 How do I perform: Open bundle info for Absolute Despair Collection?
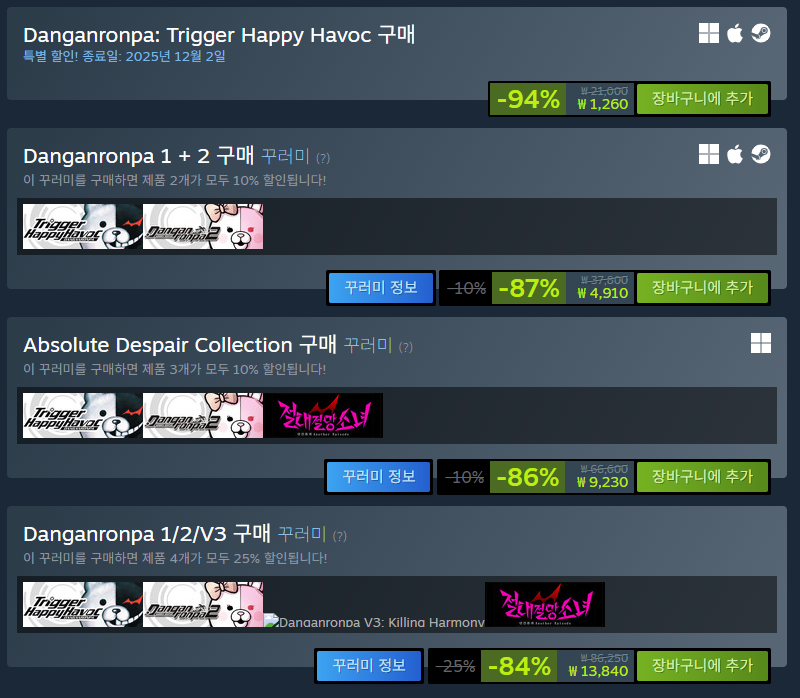(379, 477)
